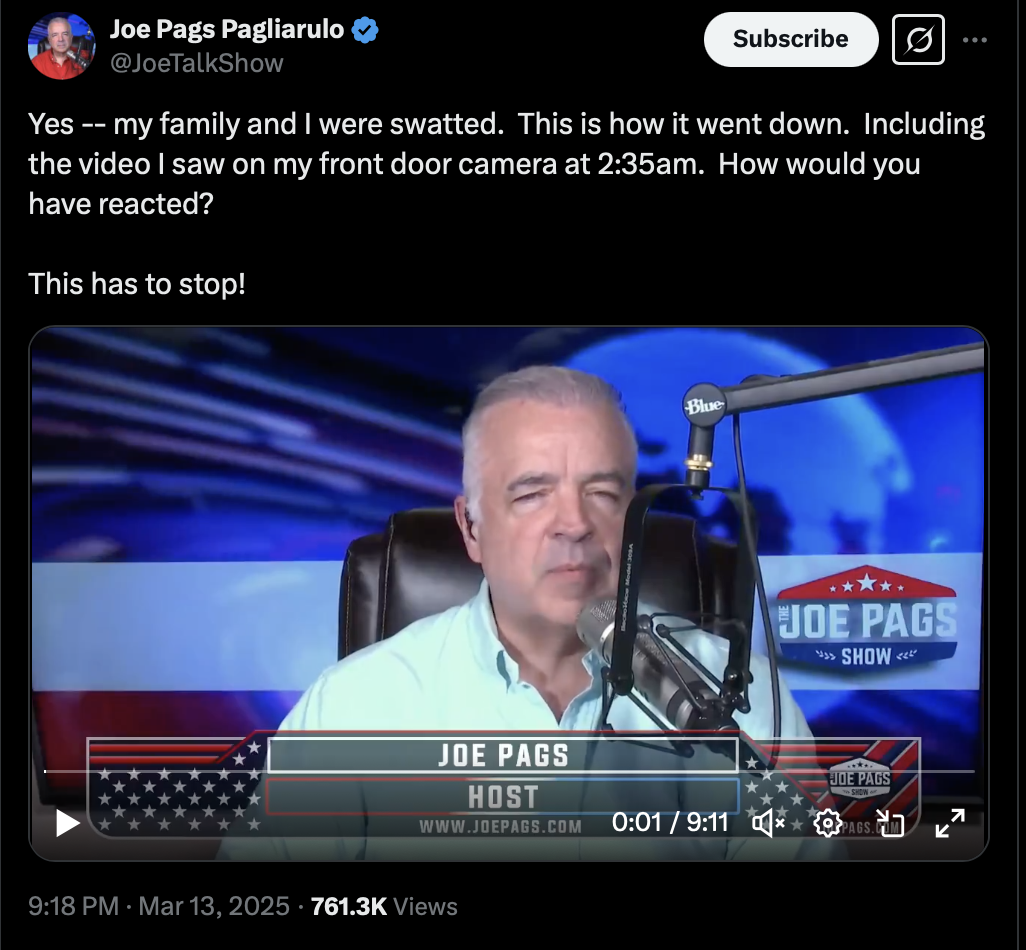Click "This has to stop!" text
This screenshot has width=1026, height=950.
(137, 284)
